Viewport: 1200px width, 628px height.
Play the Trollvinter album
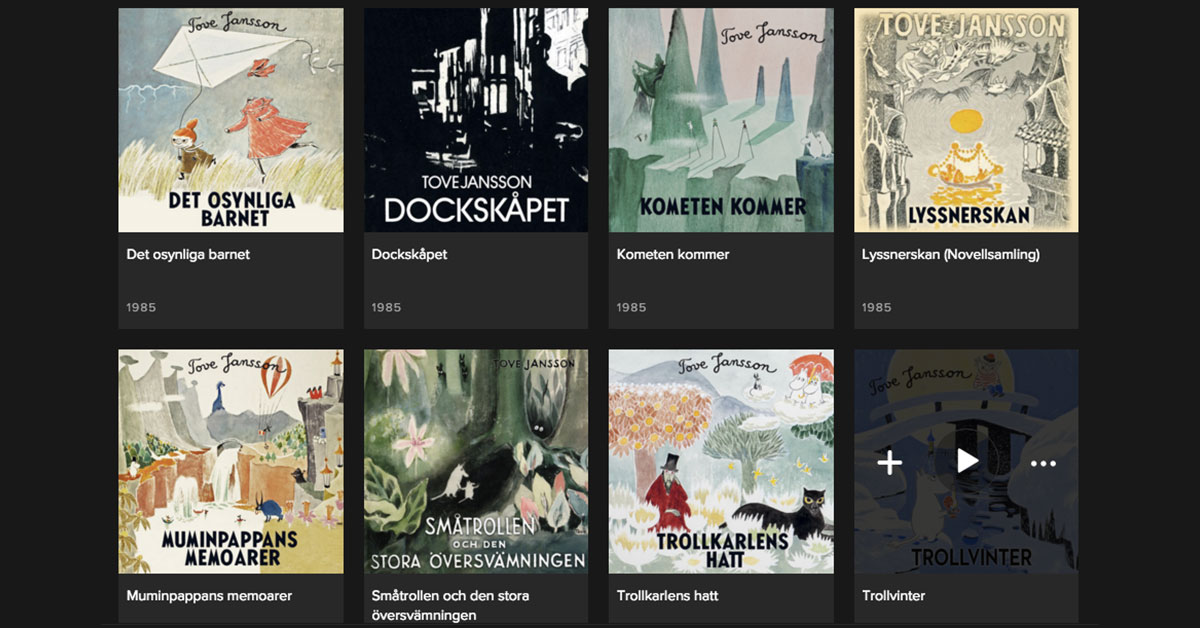pyautogui.click(x=967, y=461)
